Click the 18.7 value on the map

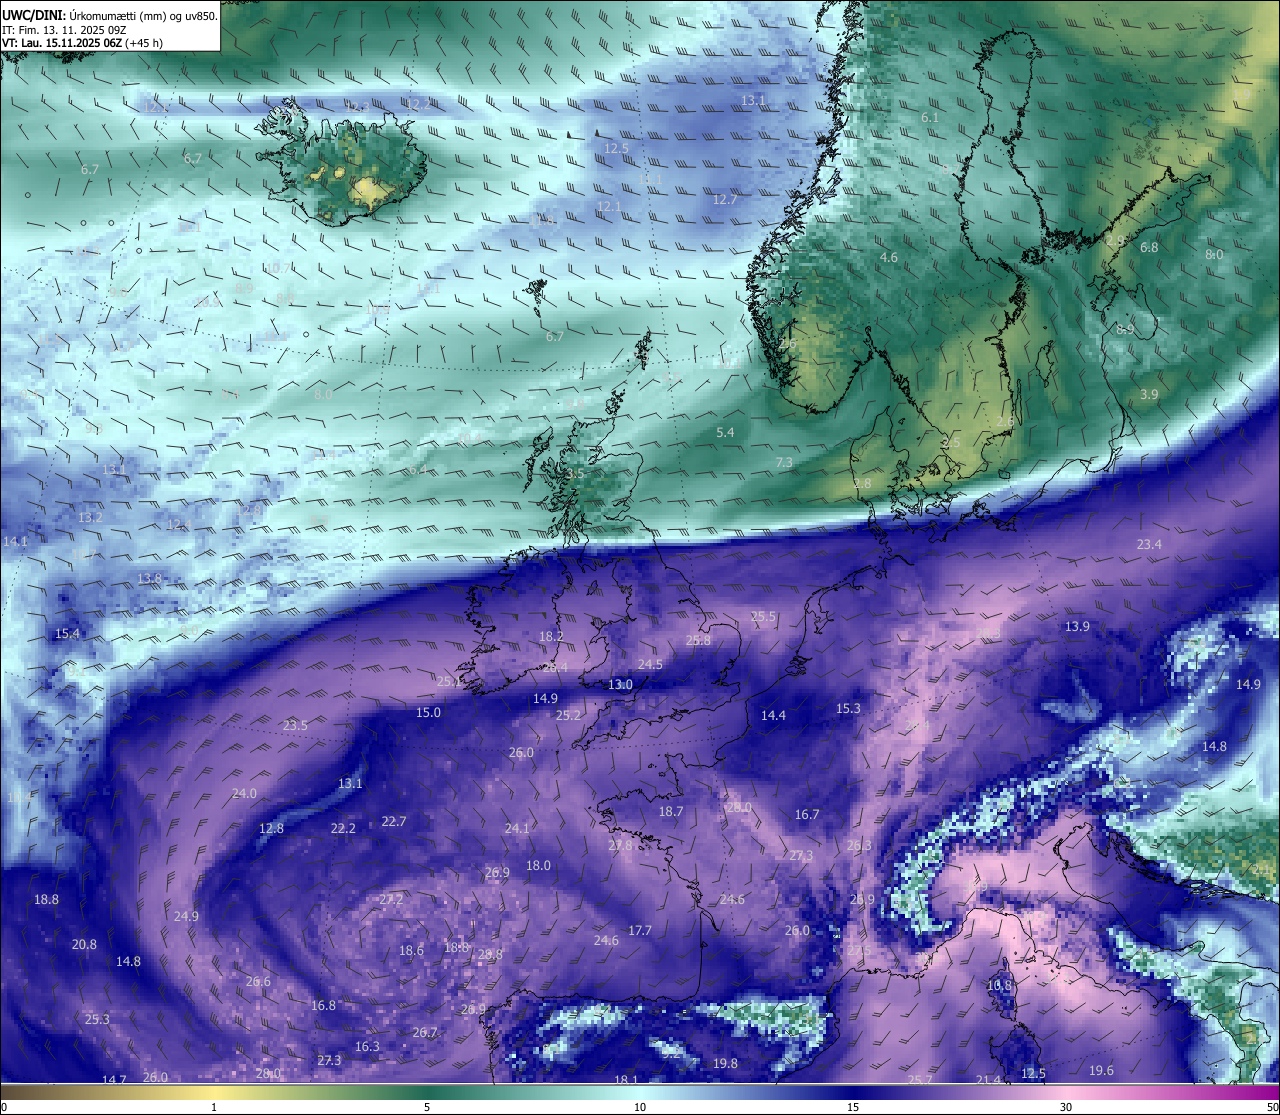point(671,812)
